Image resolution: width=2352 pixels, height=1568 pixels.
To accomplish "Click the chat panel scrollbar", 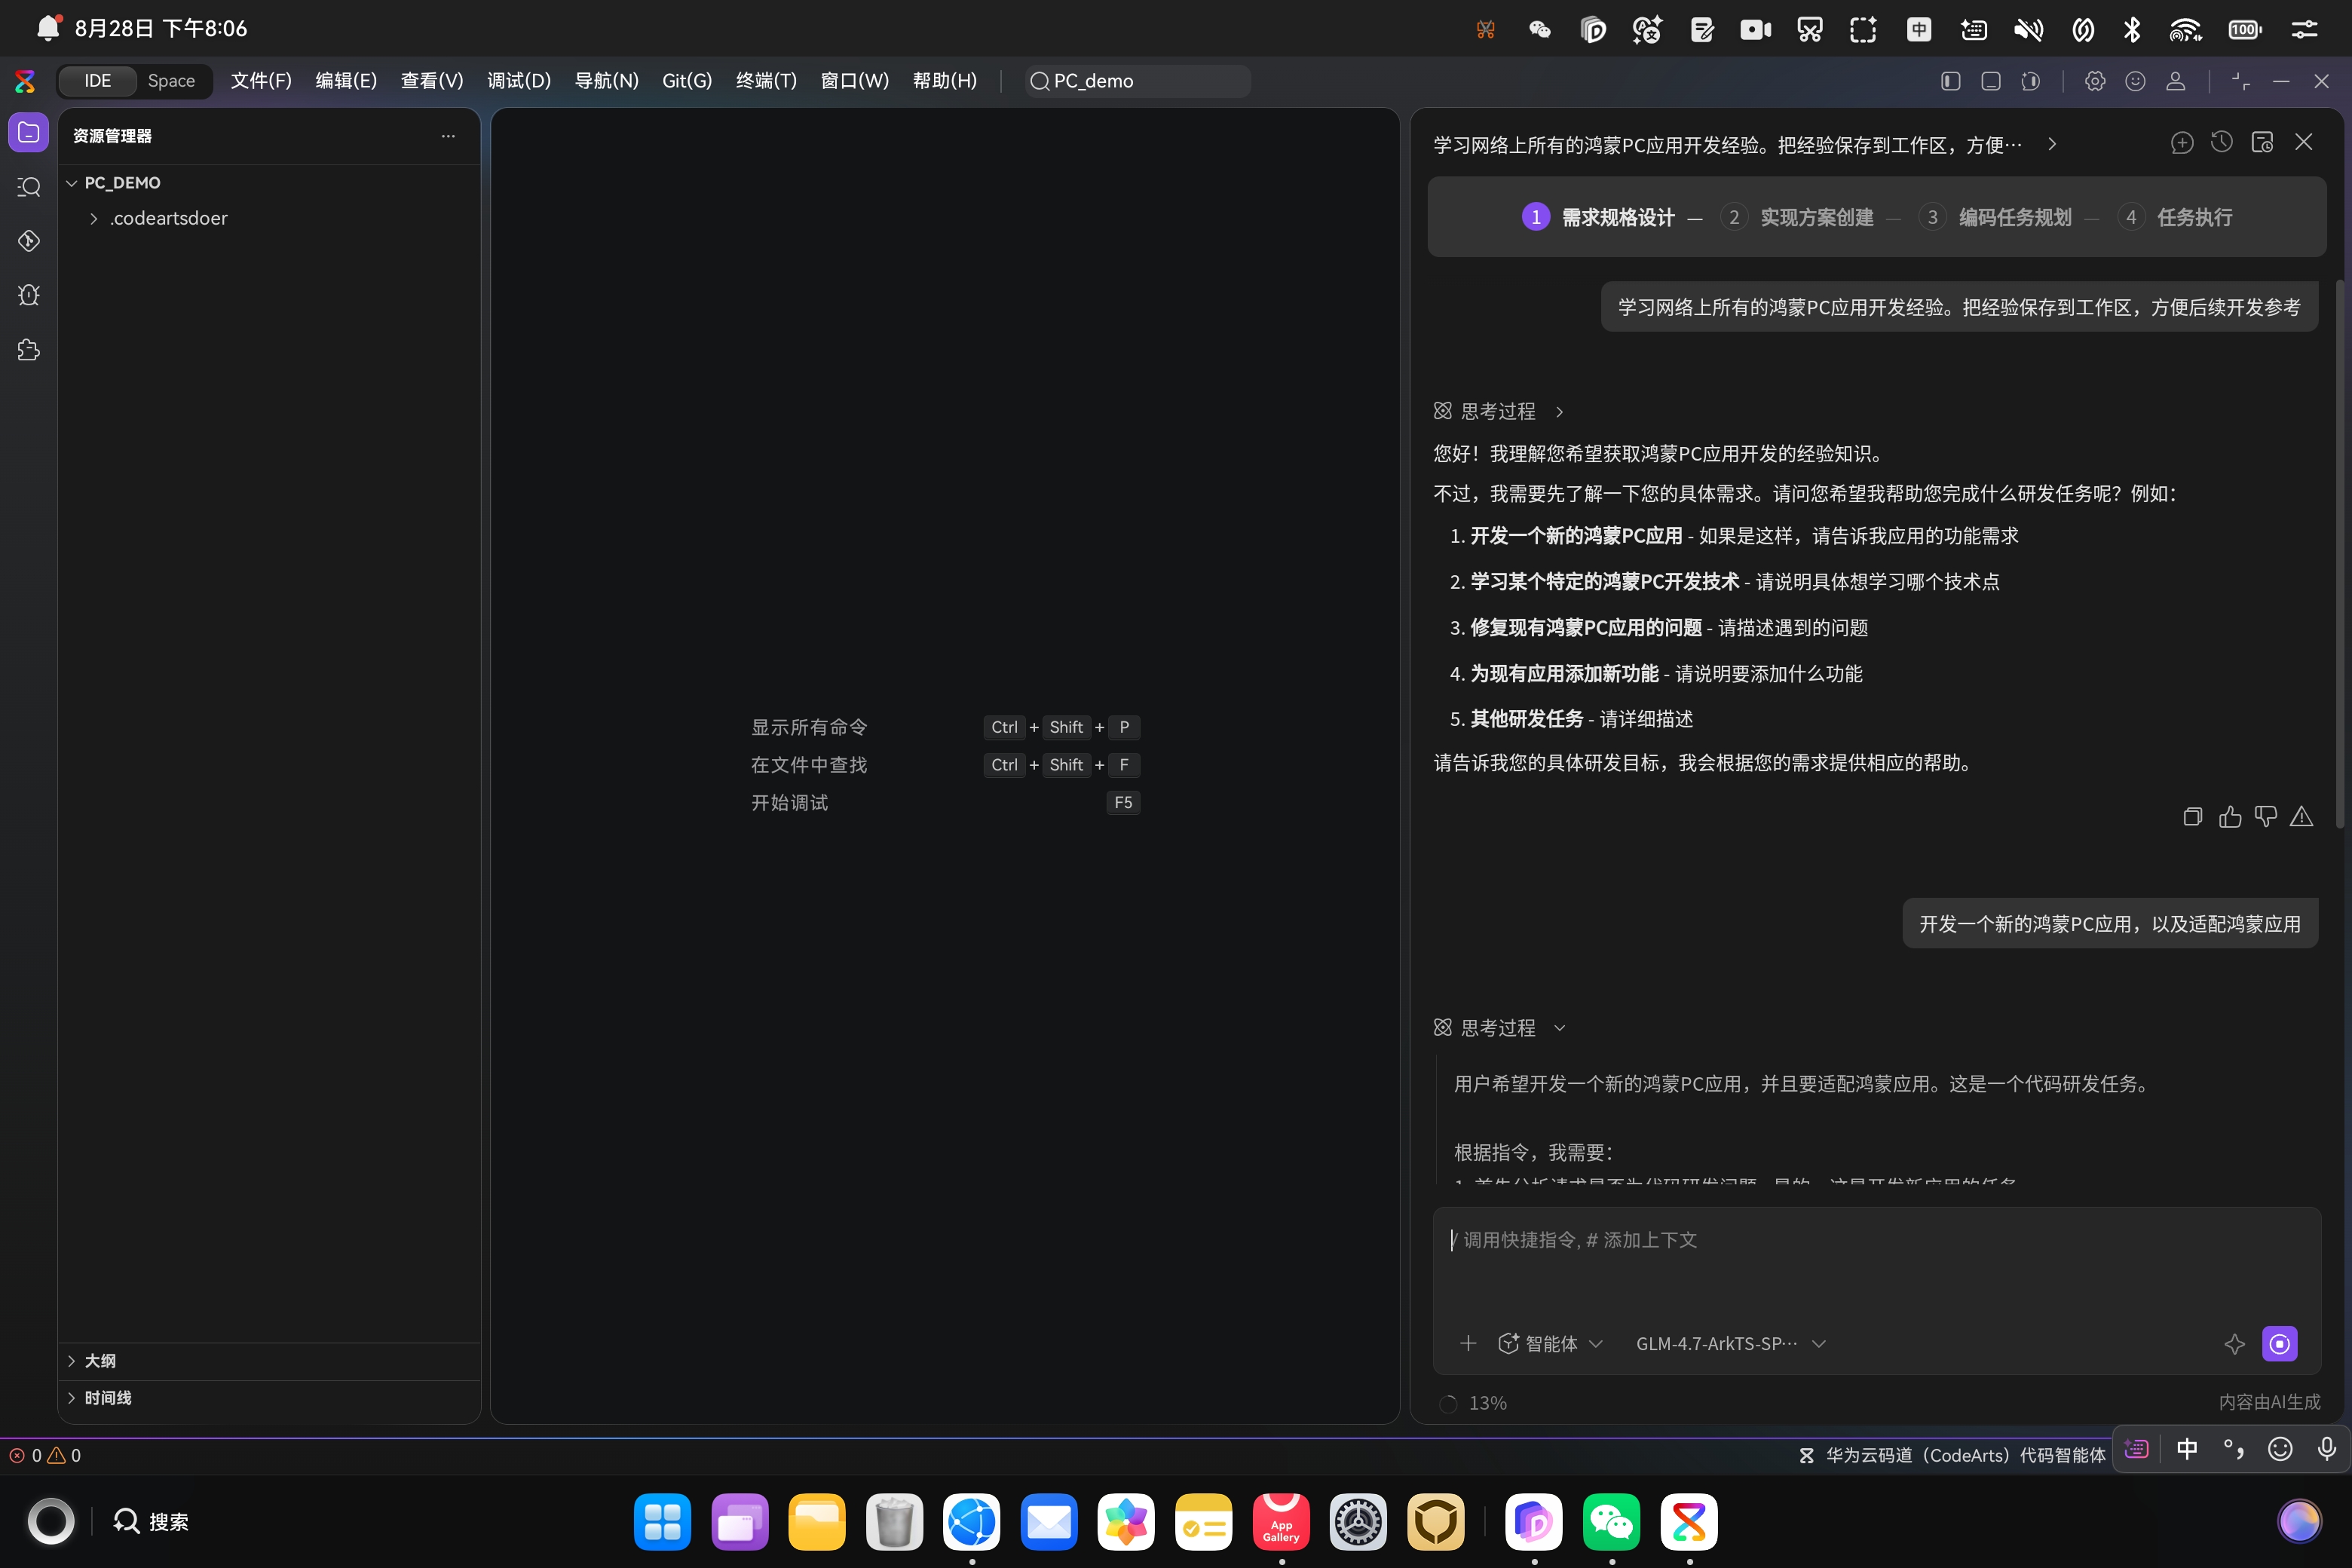I will pos(2340,554).
